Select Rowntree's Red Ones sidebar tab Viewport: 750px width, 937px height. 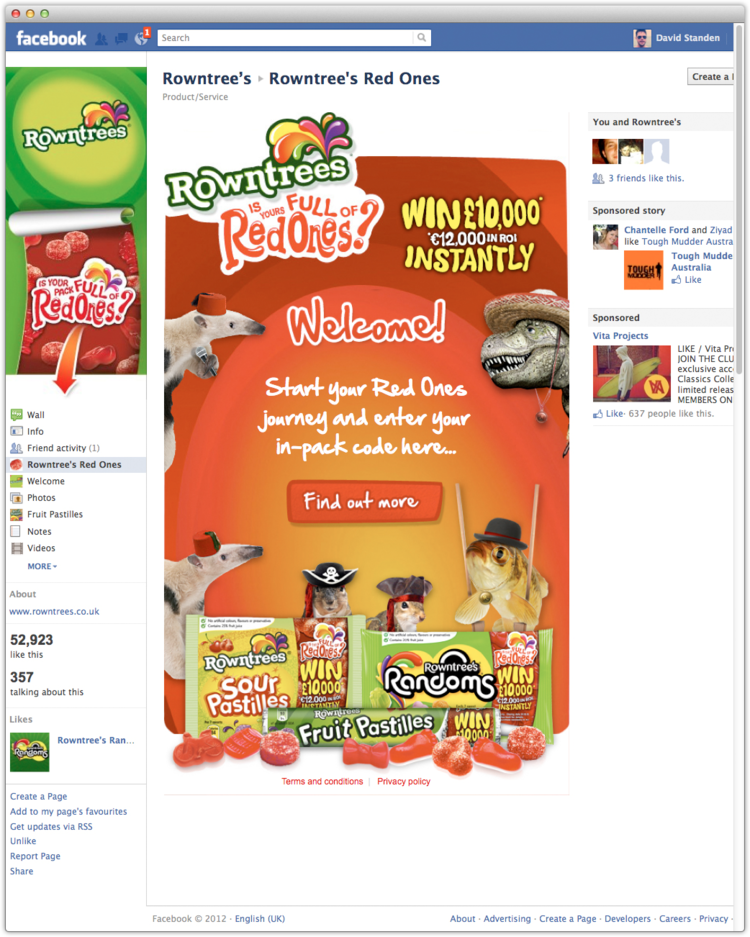tap(76, 464)
